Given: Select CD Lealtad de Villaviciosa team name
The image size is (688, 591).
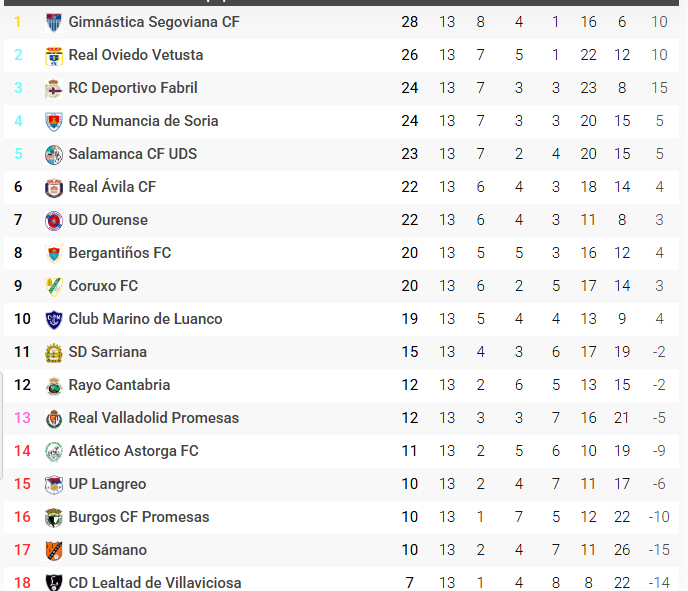Looking at the screenshot, I should tap(154, 583).
